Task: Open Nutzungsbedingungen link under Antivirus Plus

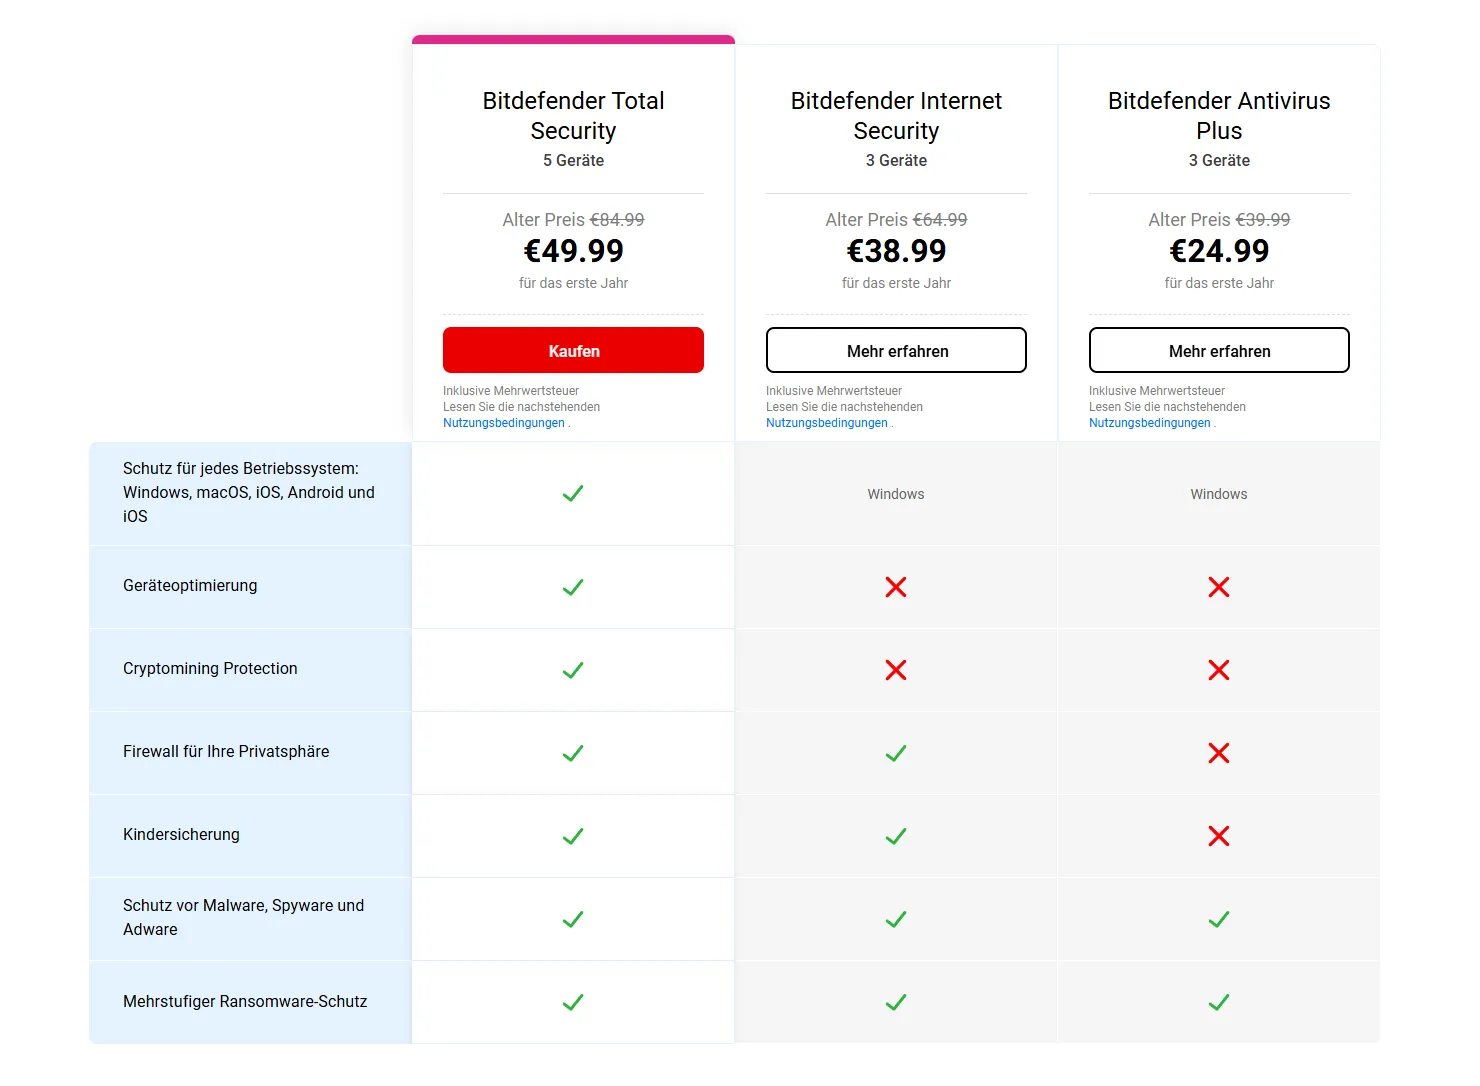Action: tap(1149, 422)
